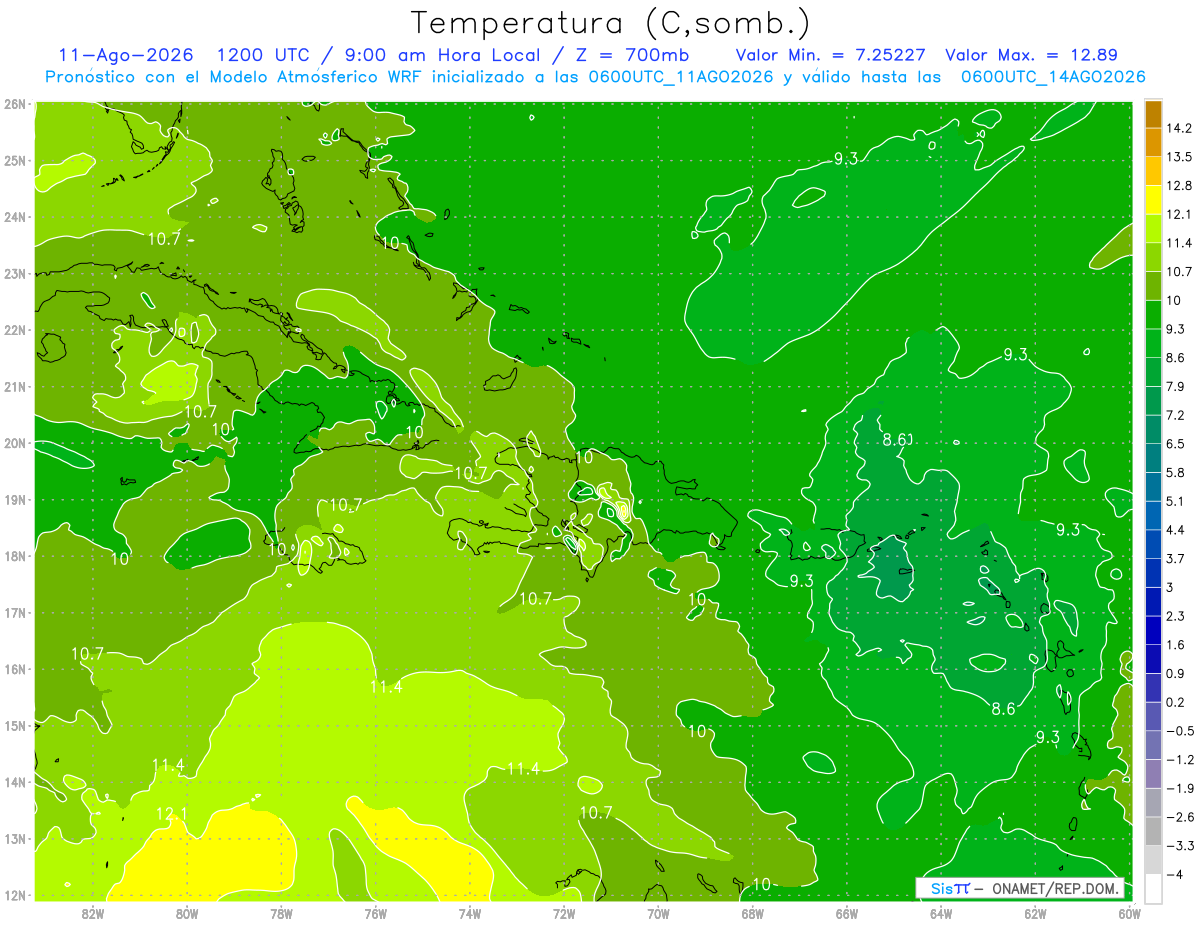Click the 24N latitude axis label
The width and height of the screenshot is (1200, 927).
[x=15, y=217]
